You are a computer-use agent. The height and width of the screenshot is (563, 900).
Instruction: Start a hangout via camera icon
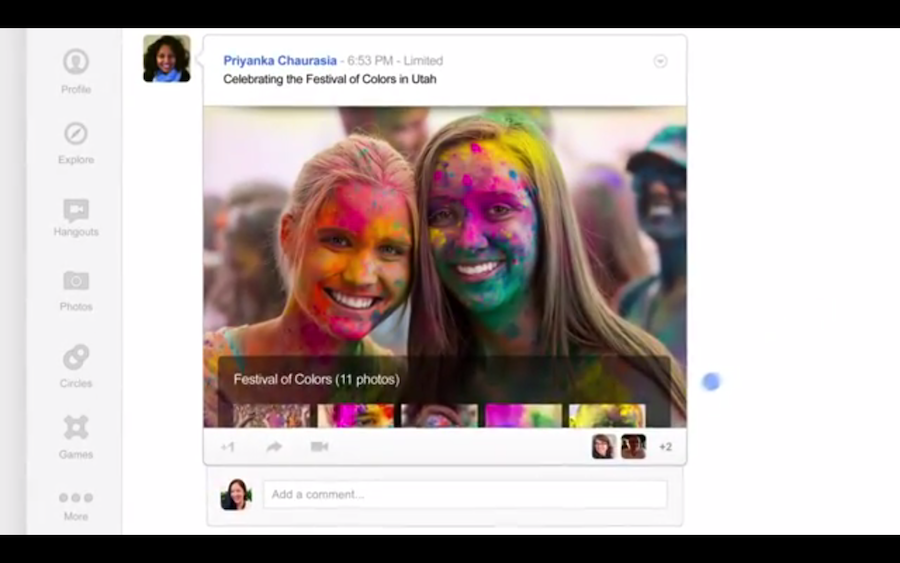pyautogui.click(x=319, y=446)
